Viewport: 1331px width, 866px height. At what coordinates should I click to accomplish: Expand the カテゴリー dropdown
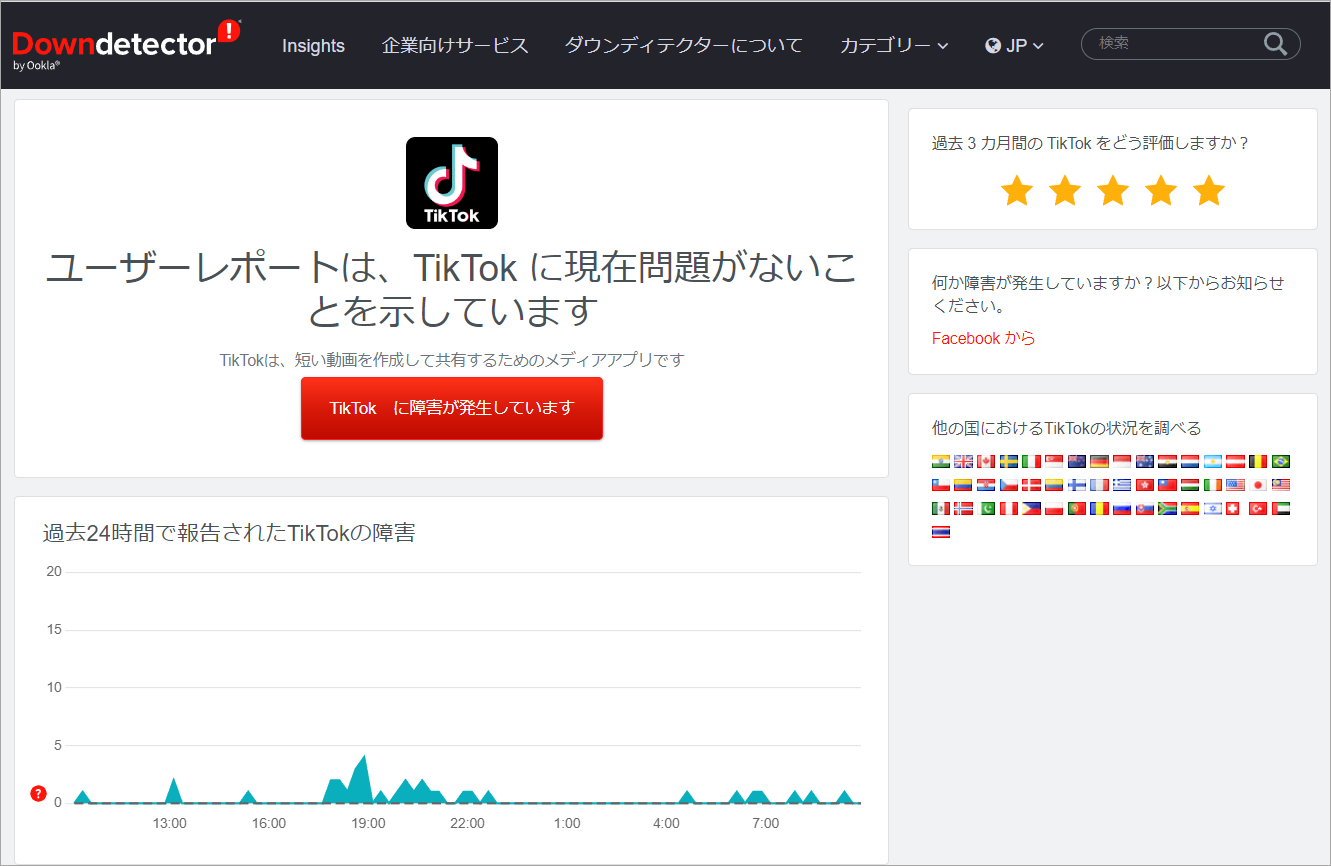click(x=894, y=45)
